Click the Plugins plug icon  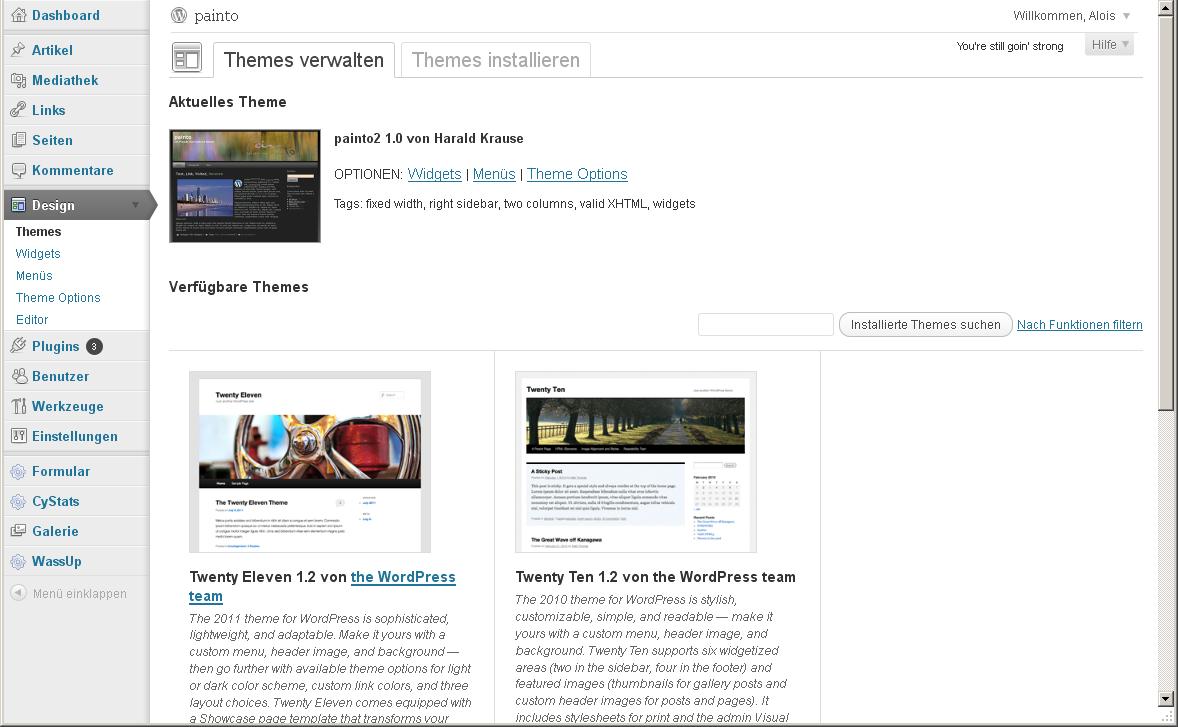click(x=18, y=346)
